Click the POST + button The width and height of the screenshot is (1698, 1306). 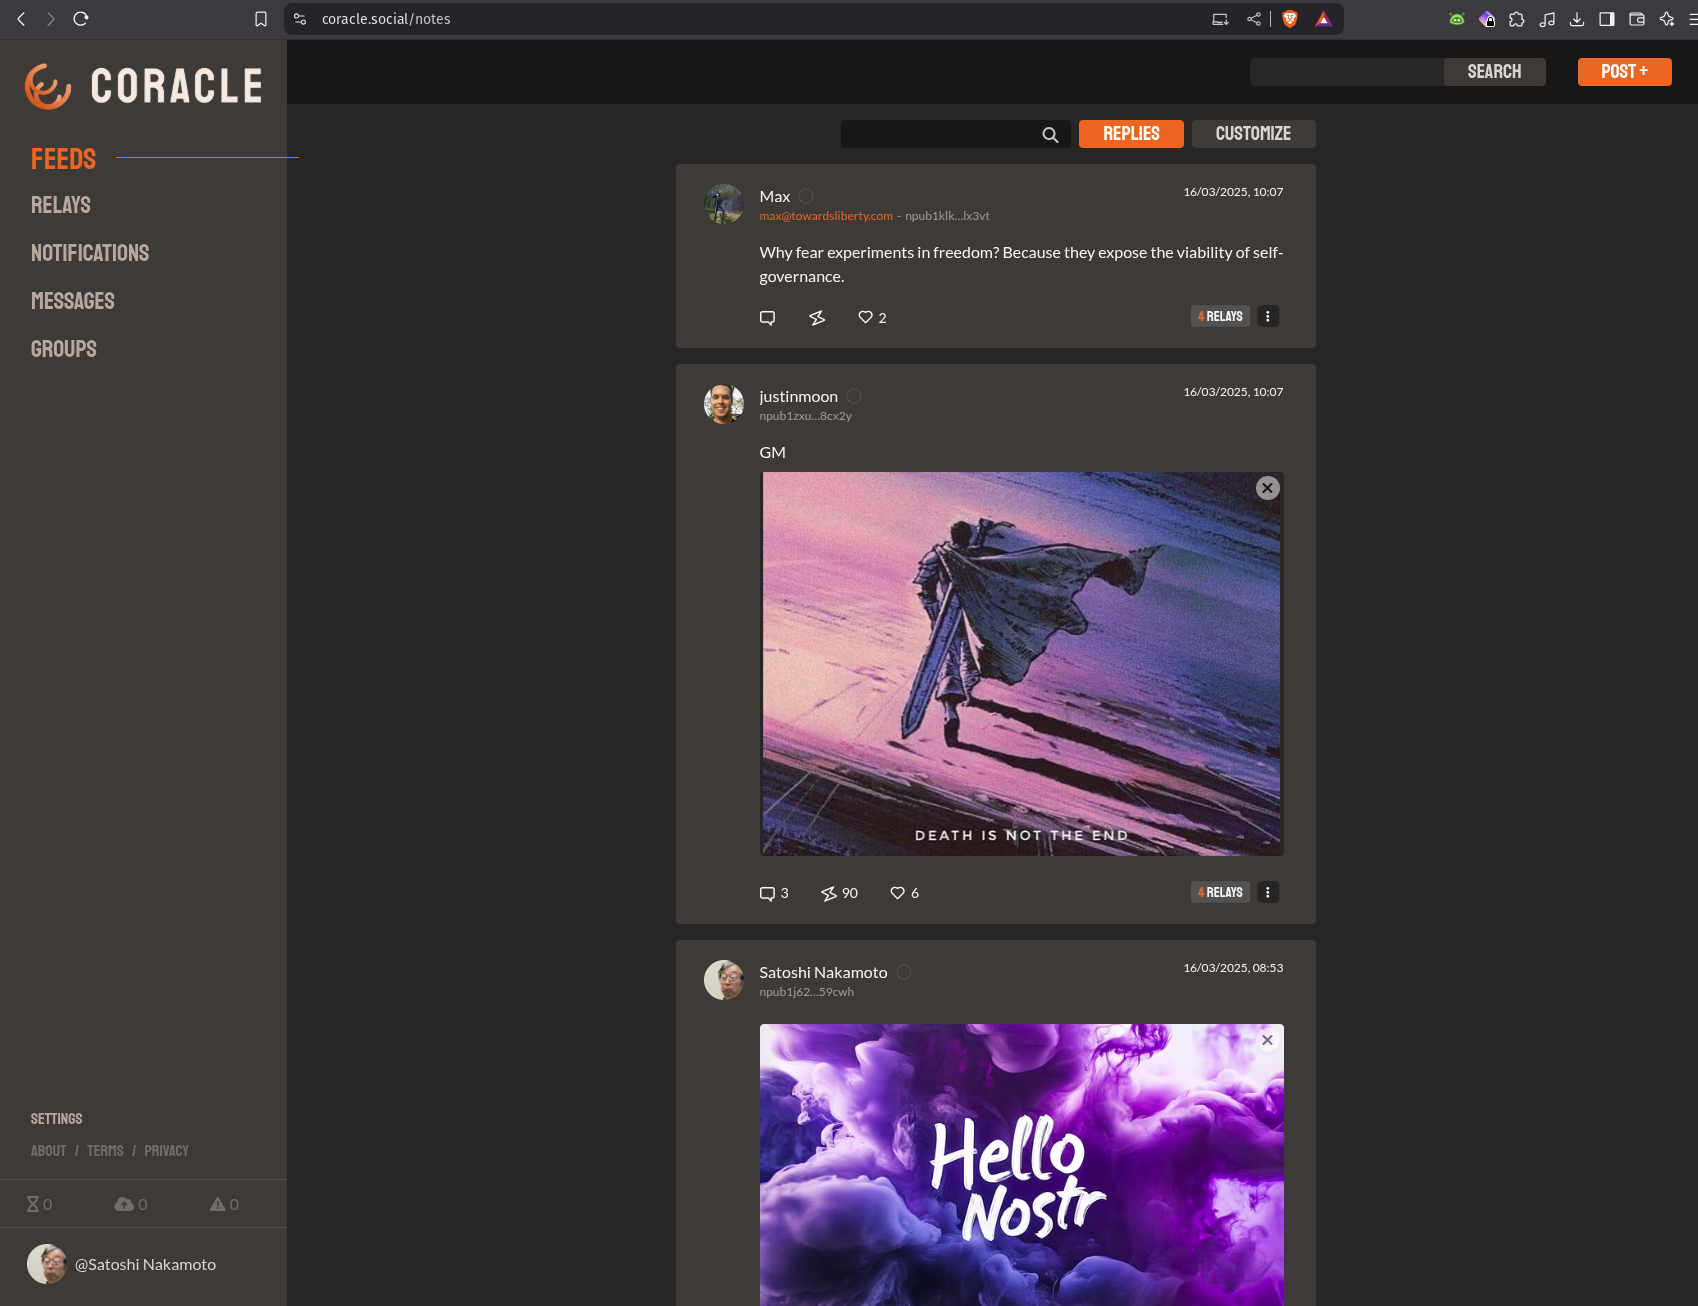(1624, 72)
